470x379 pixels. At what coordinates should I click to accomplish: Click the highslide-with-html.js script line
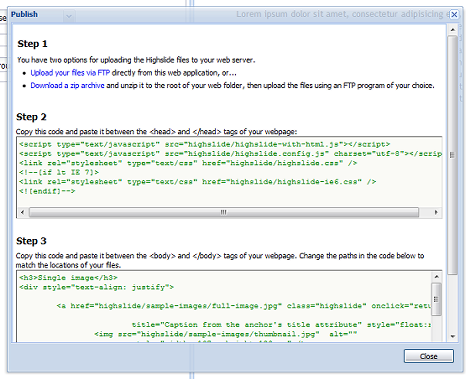[204, 144]
